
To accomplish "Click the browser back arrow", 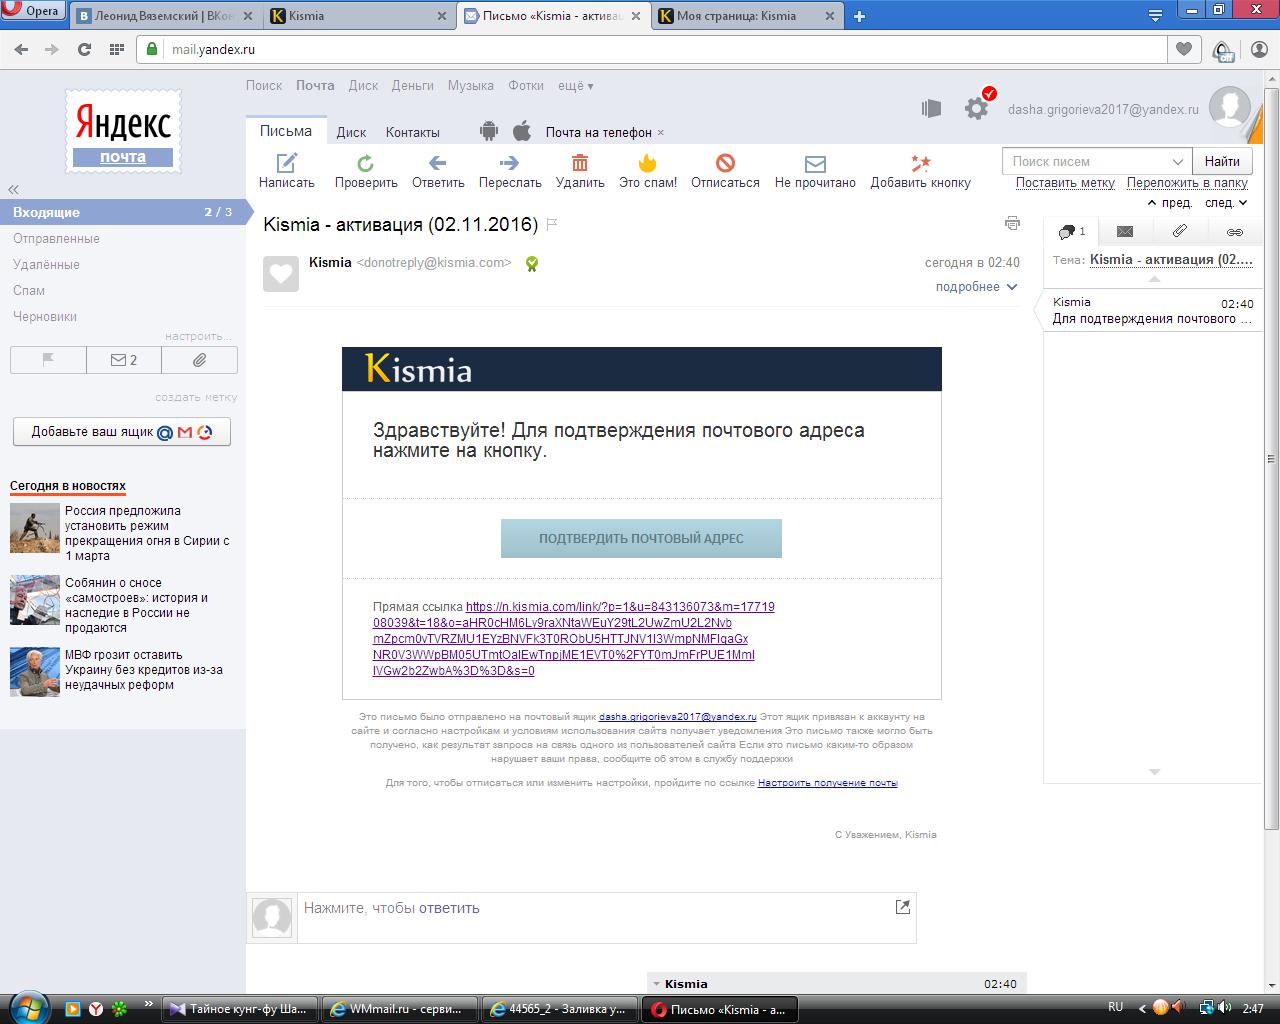I will pos(21,49).
